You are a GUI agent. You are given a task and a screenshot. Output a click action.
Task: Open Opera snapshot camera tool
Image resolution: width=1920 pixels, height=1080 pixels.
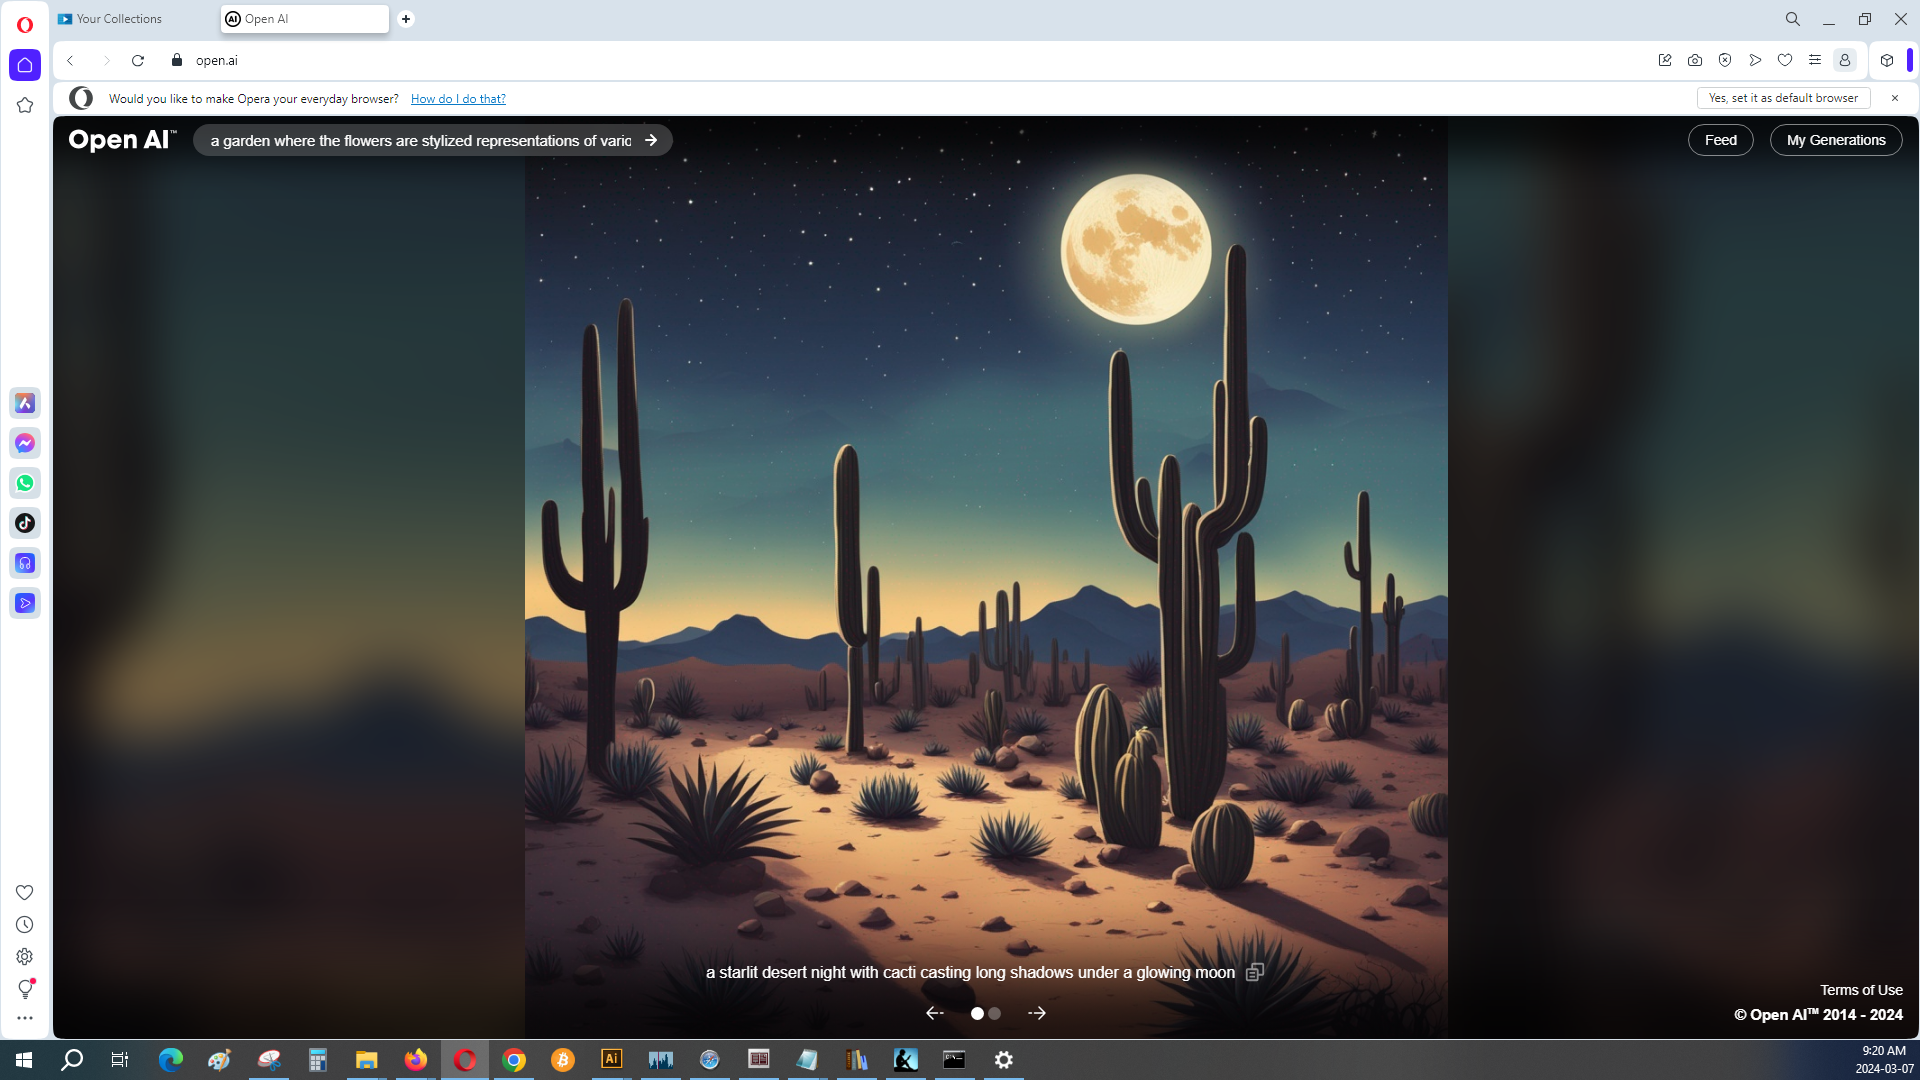(1695, 60)
